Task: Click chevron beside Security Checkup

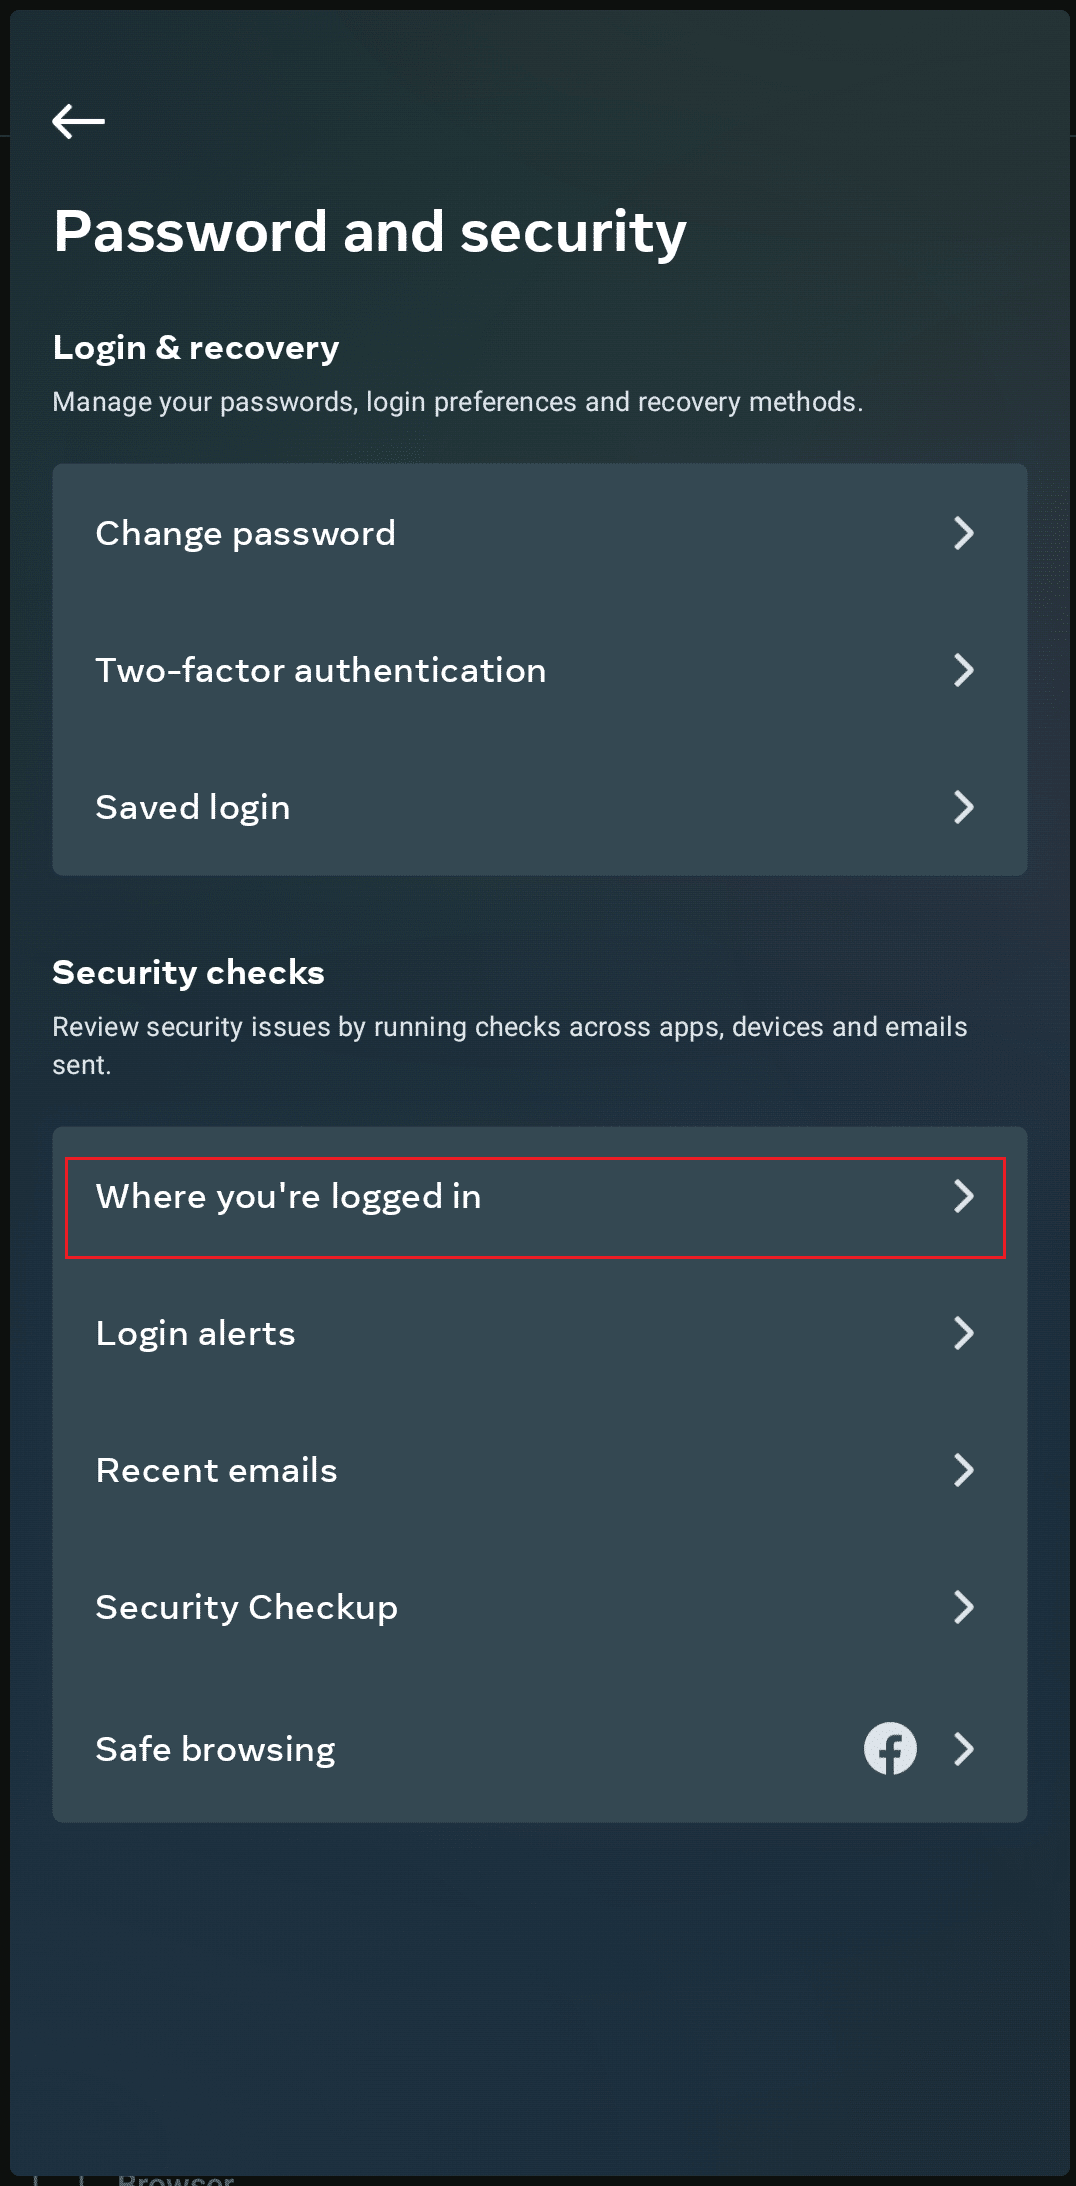Action: (x=963, y=1607)
